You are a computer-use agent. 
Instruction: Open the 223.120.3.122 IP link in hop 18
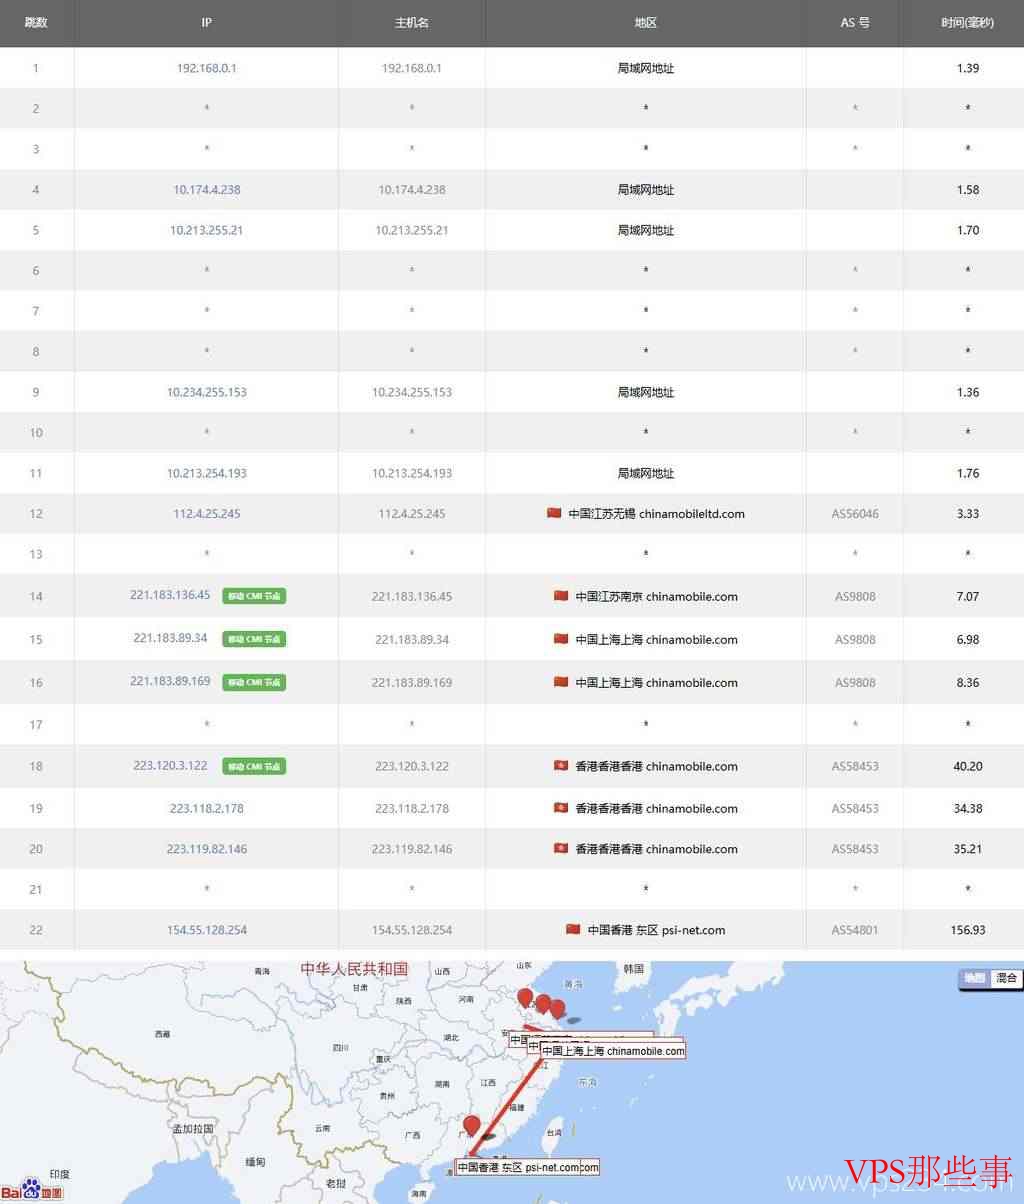pyautogui.click(x=170, y=765)
